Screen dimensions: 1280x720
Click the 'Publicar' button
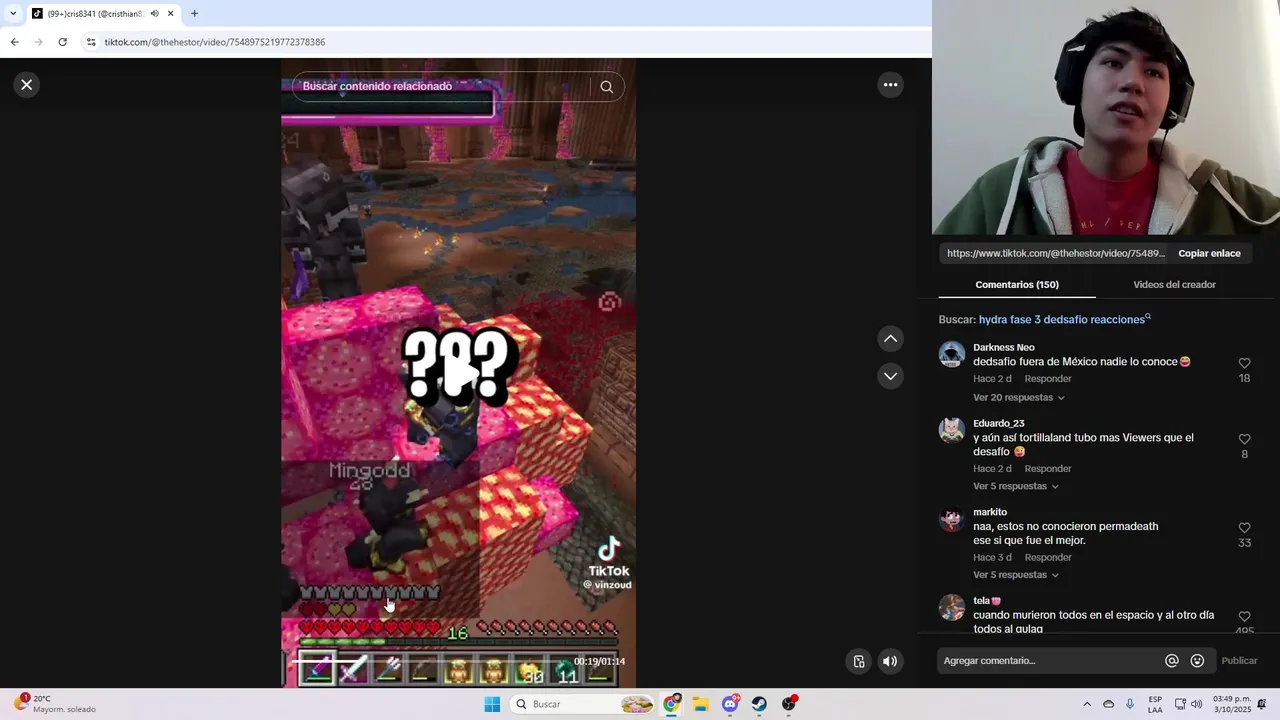(1239, 661)
